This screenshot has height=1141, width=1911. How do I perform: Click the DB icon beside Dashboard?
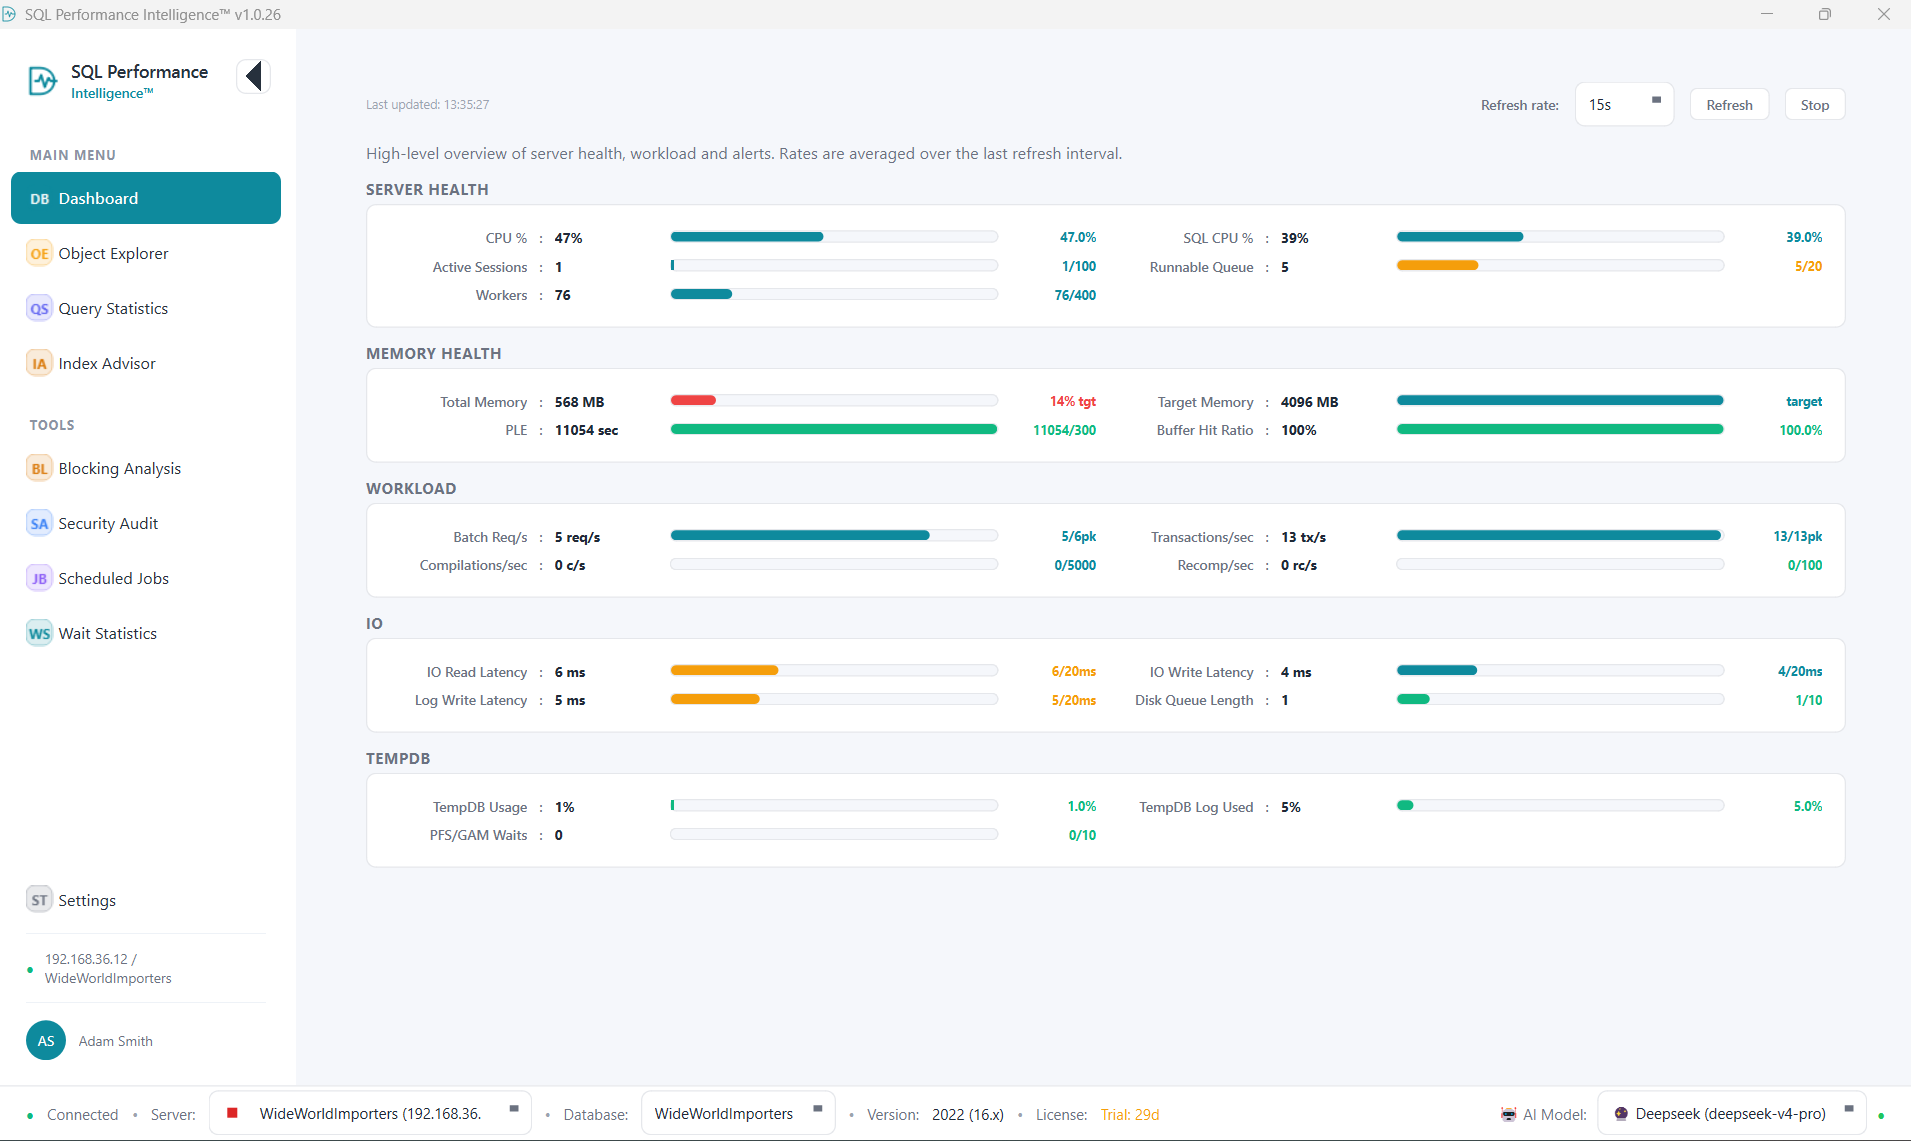[39, 199]
